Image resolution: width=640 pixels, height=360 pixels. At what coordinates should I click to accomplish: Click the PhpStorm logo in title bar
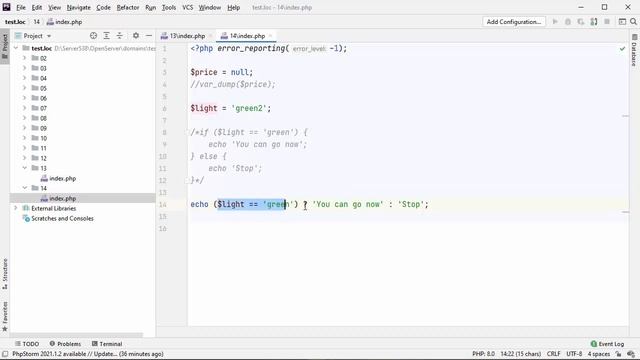[6, 7]
